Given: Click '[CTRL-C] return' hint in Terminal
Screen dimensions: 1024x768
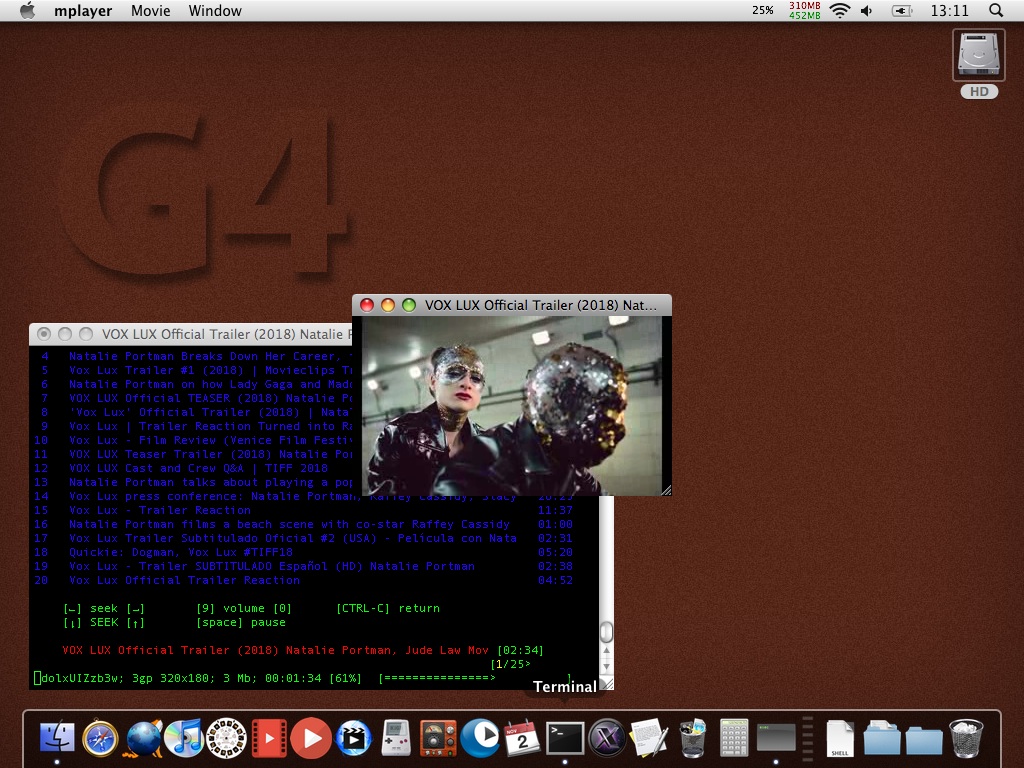Looking at the screenshot, I should (x=388, y=609).
